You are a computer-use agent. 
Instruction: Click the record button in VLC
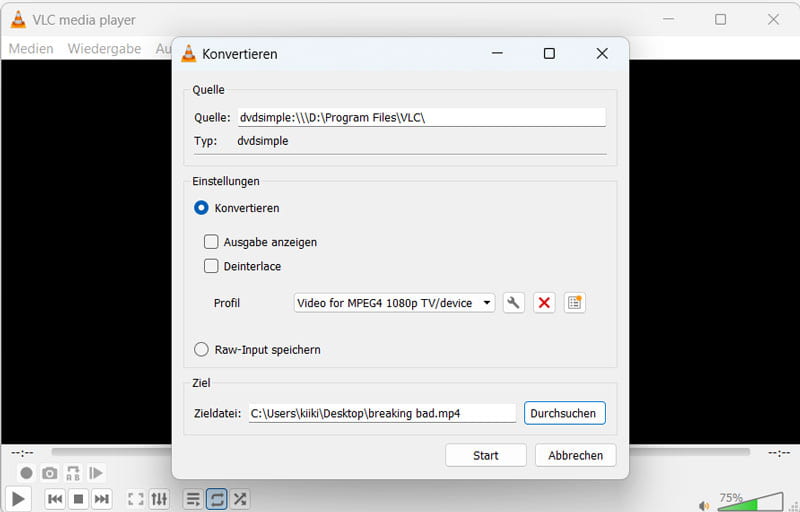26,473
